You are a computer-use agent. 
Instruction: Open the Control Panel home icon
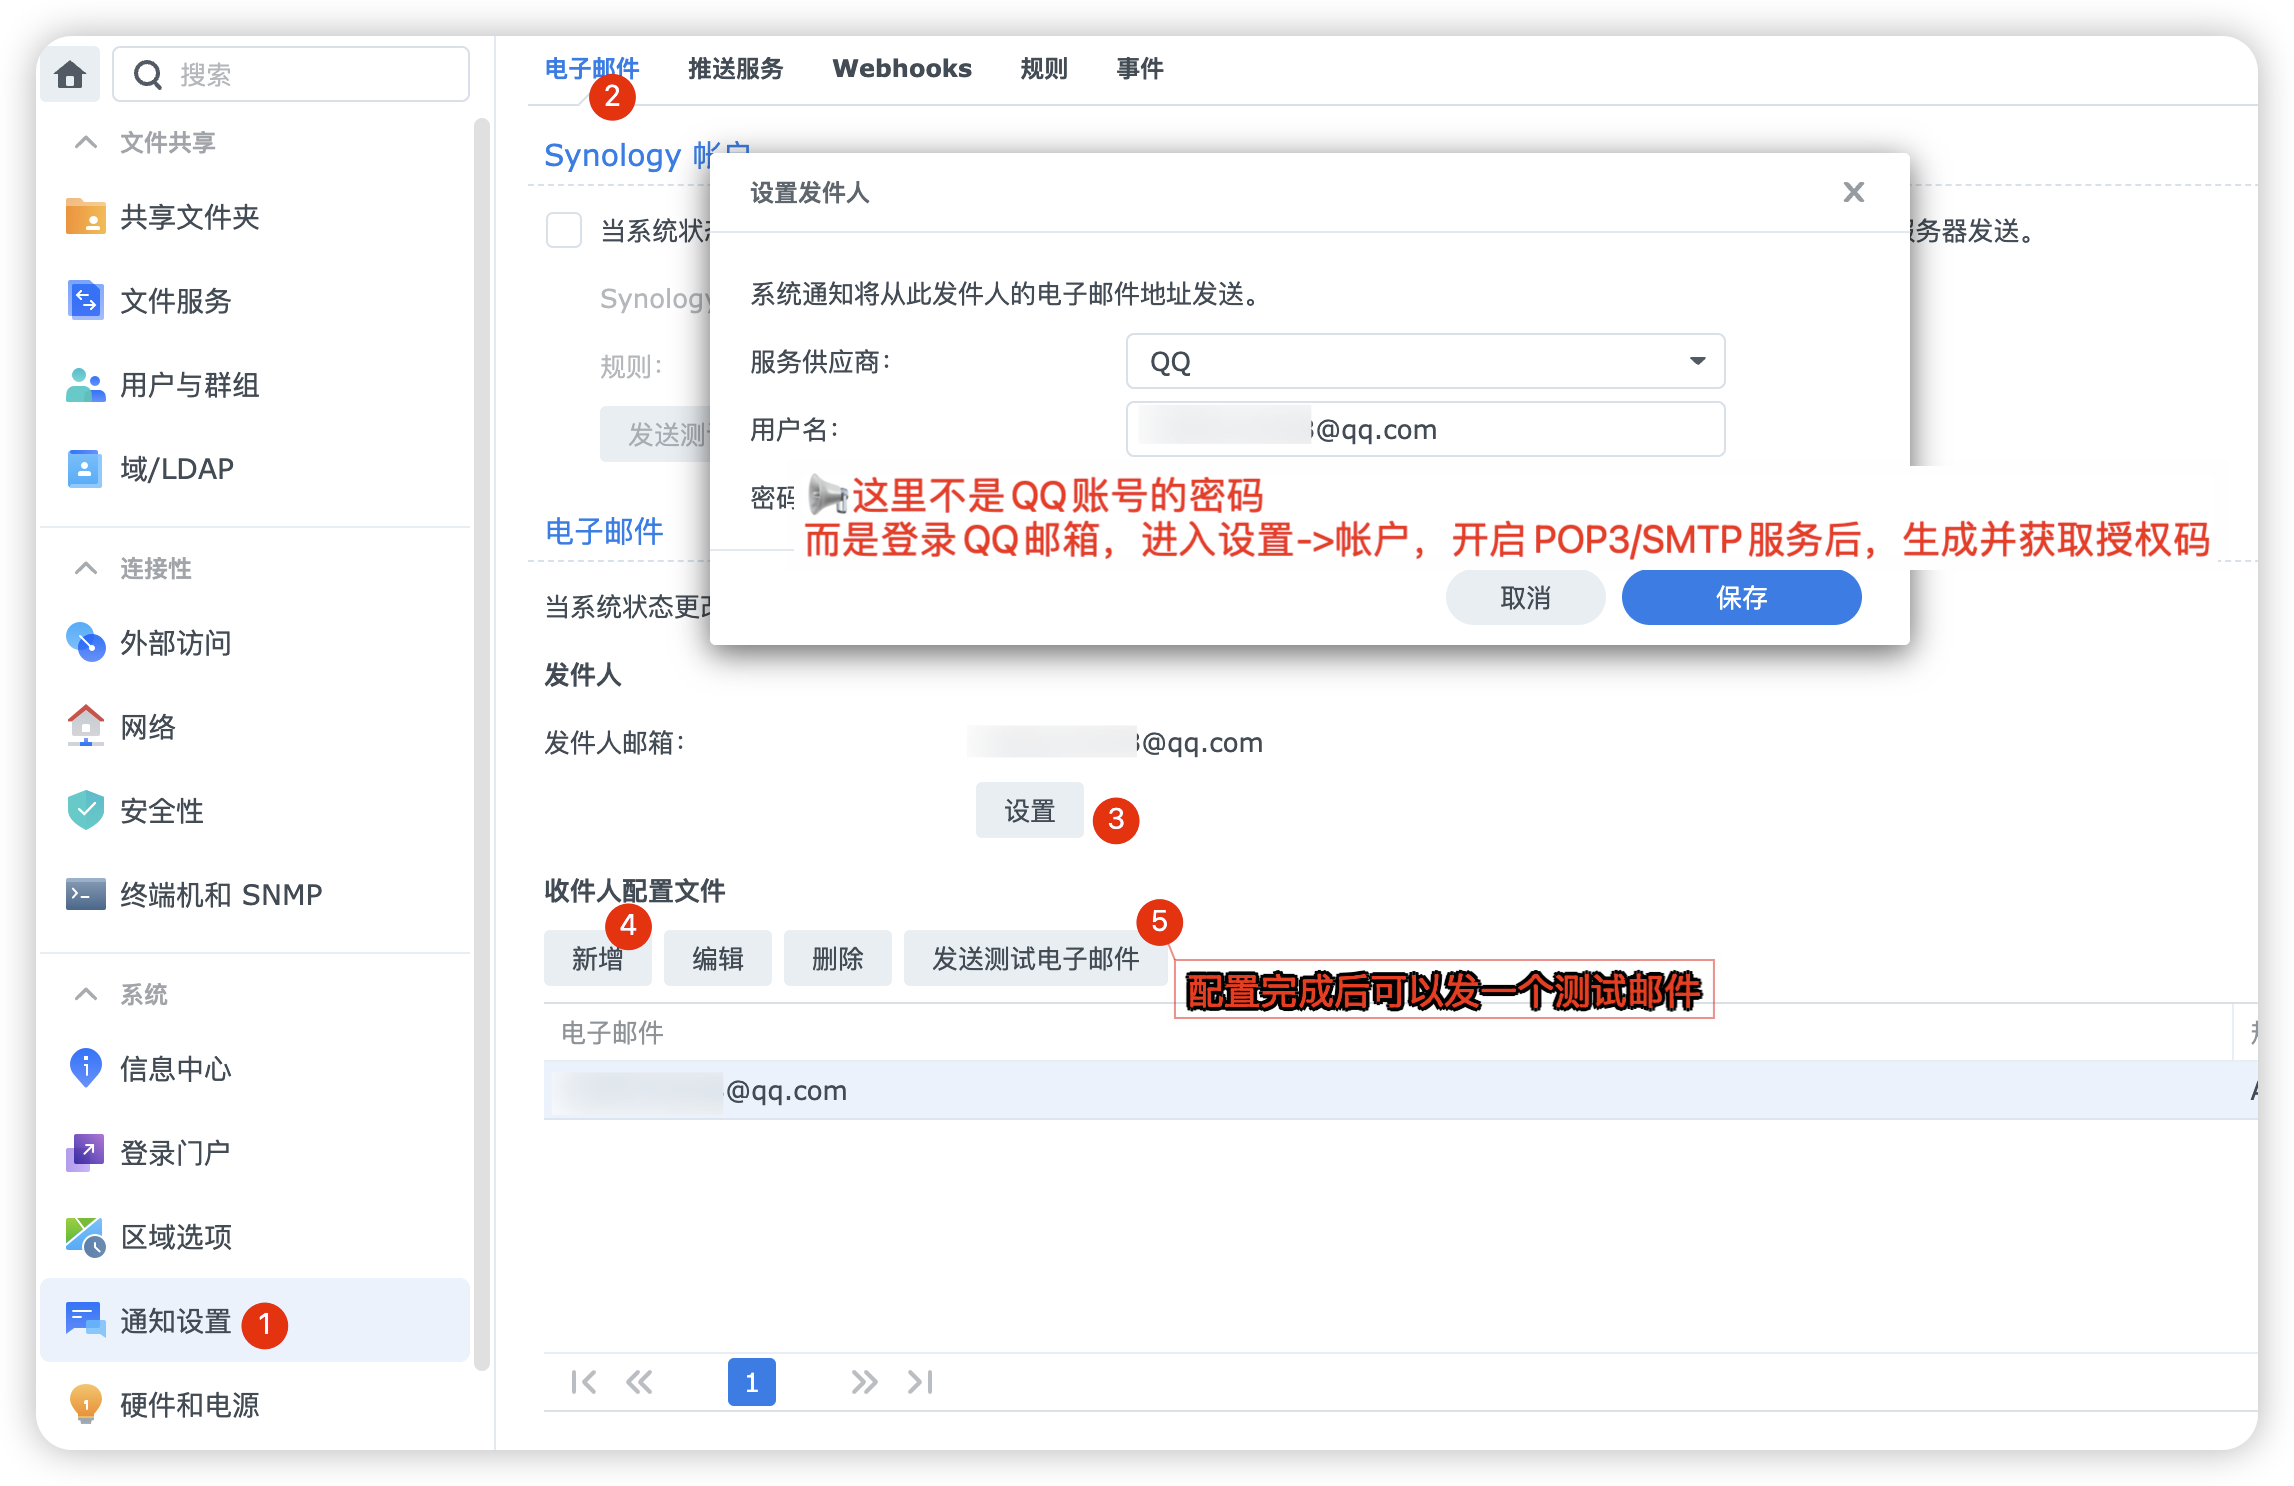click(x=70, y=74)
